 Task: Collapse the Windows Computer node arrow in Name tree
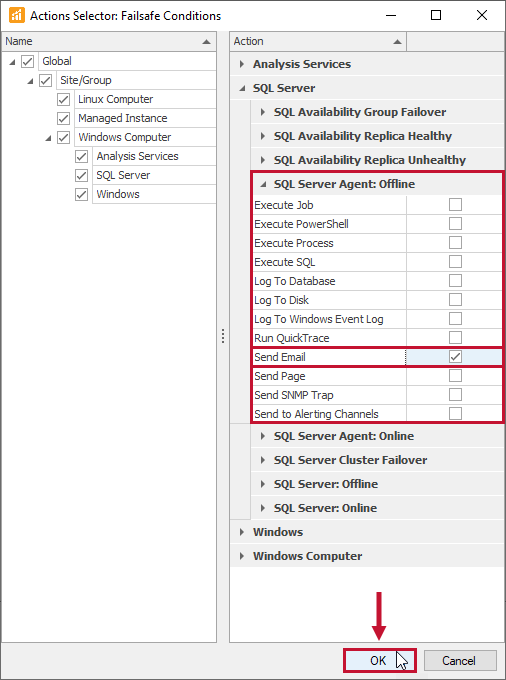pyautogui.click(x=49, y=138)
